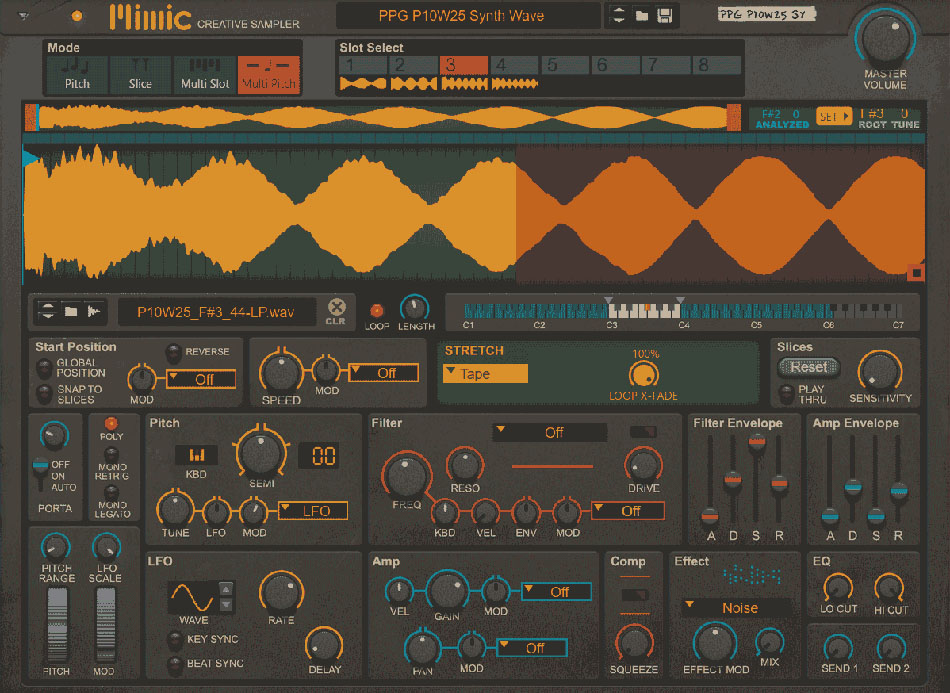The width and height of the screenshot is (950, 693).
Task: Open the top-left menu triangle
Action: (24, 16)
